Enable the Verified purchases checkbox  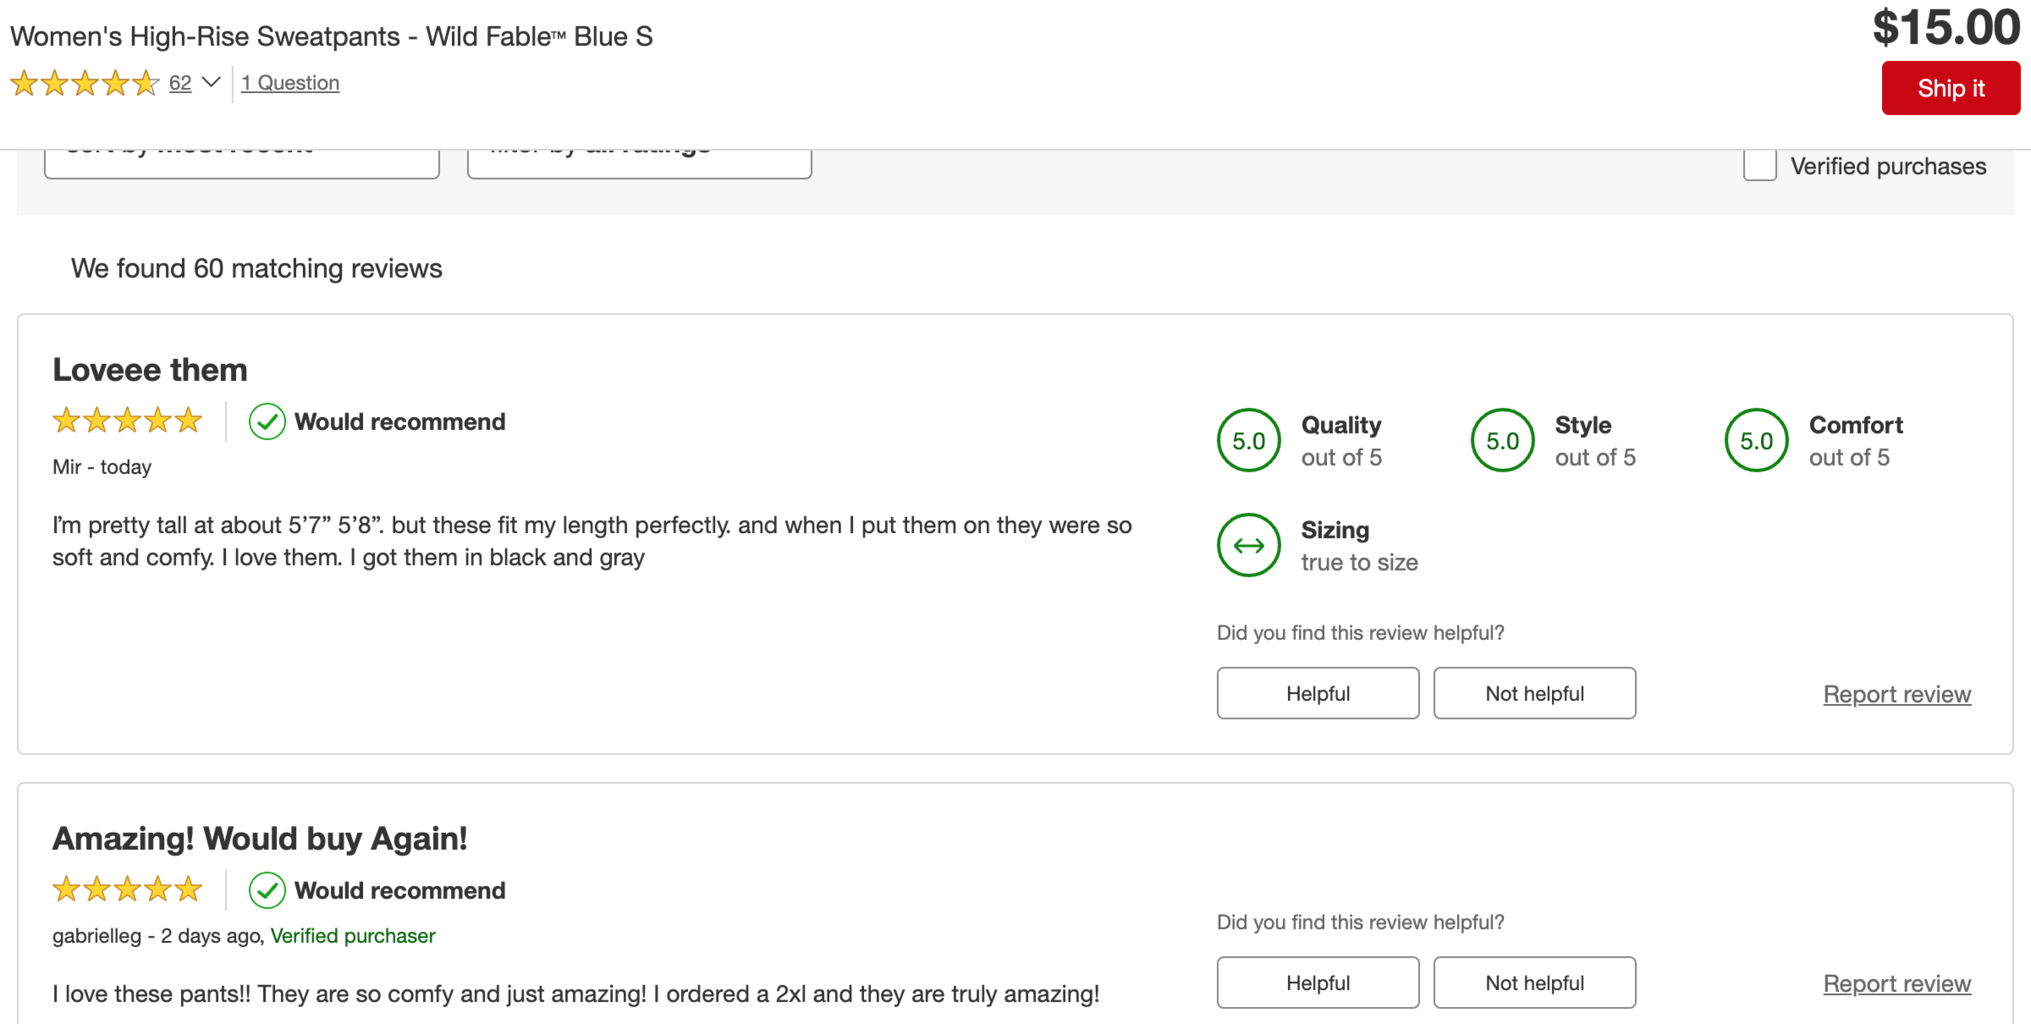(x=1759, y=166)
